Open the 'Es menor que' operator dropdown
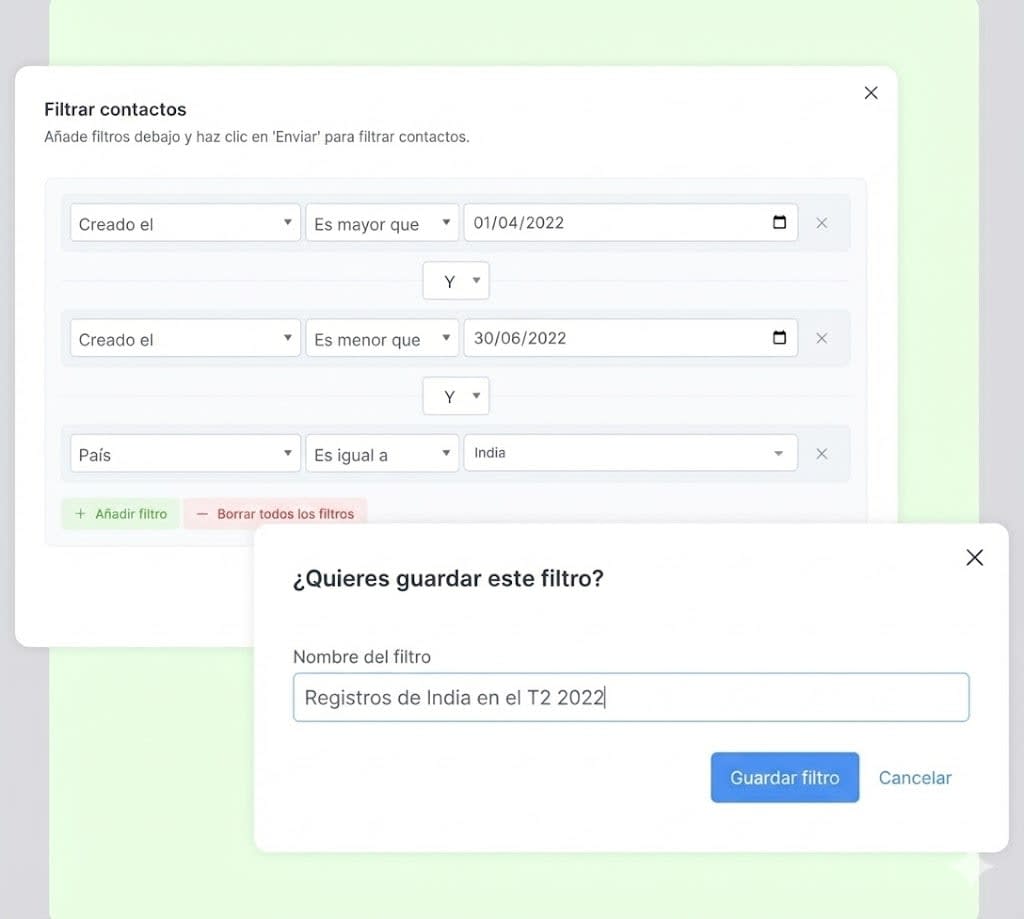The image size is (1024, 919). tap(382, 338)
